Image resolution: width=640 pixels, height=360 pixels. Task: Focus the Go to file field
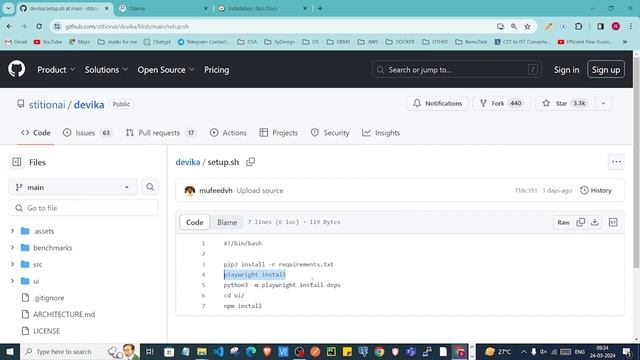[83, 208]
